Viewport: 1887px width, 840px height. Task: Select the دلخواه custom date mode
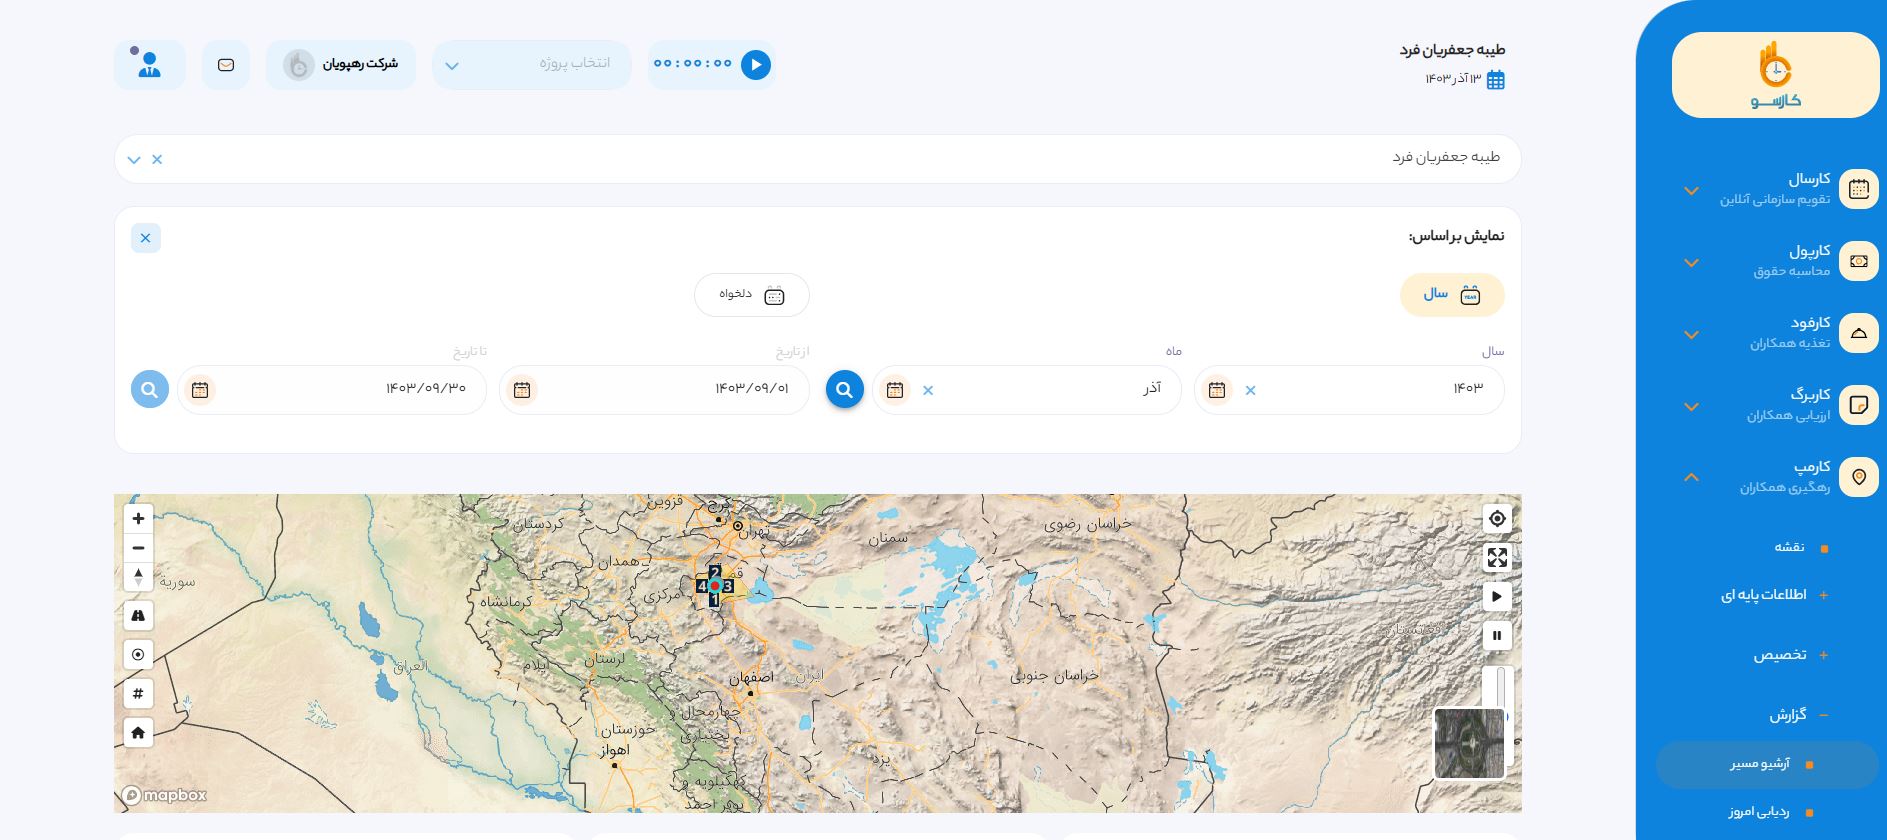(x=751, y=295)
